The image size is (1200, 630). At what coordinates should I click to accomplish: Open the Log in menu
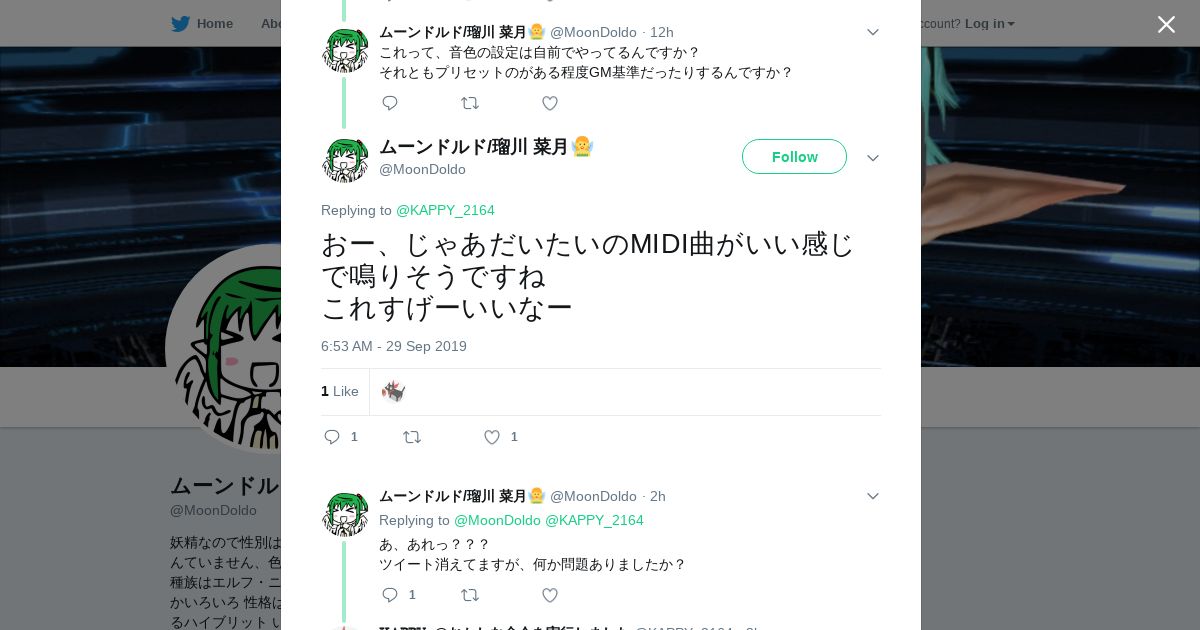coord(989,23)
